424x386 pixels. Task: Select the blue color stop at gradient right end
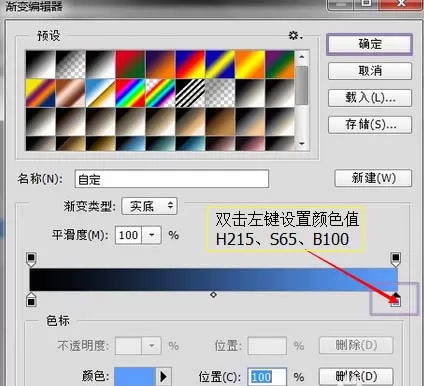click(x=395, y=299)
